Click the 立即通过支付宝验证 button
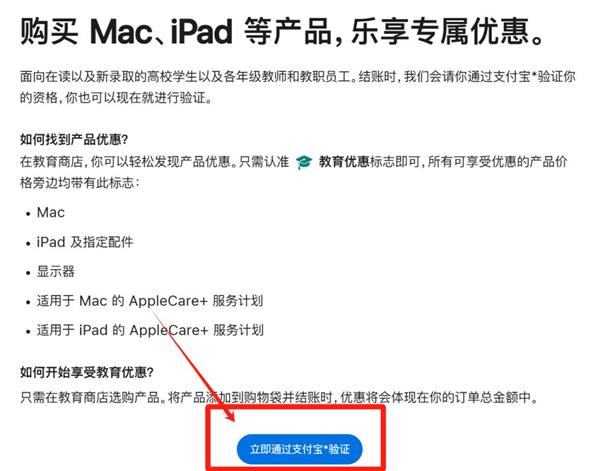Screen dimensions: 600x471 click(x=299, y=449)
